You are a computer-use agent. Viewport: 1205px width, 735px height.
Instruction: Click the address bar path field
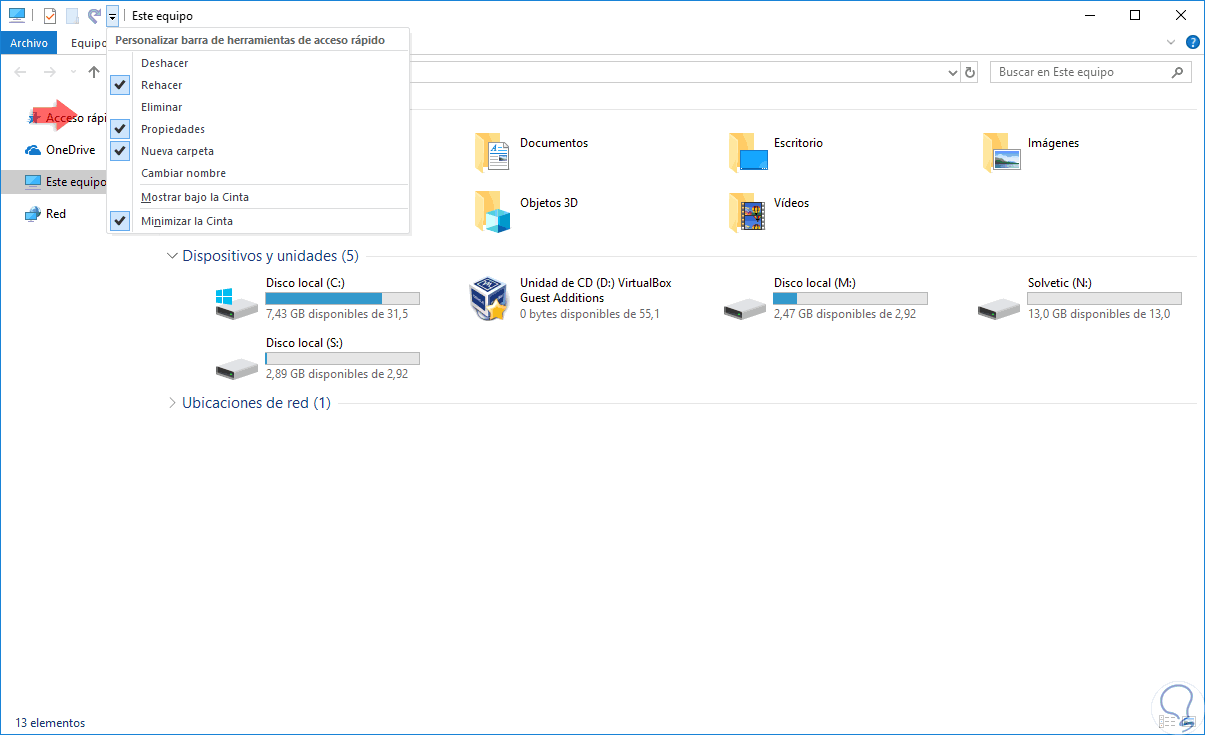677,73
